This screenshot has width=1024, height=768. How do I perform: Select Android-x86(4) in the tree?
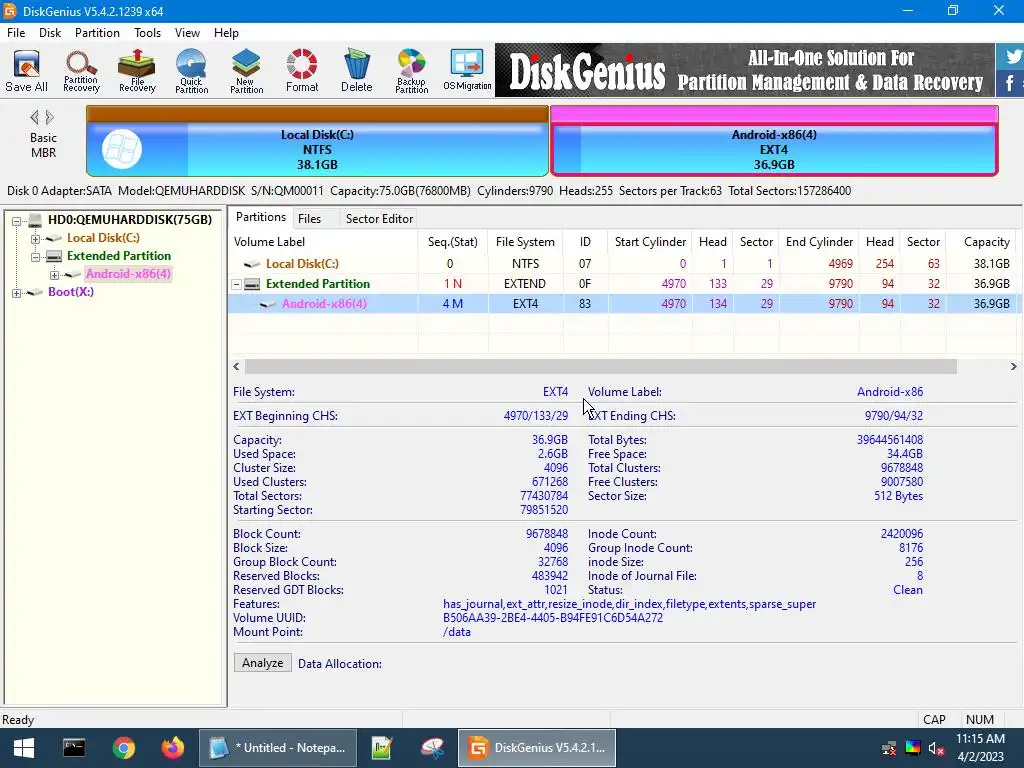point(128,274)
